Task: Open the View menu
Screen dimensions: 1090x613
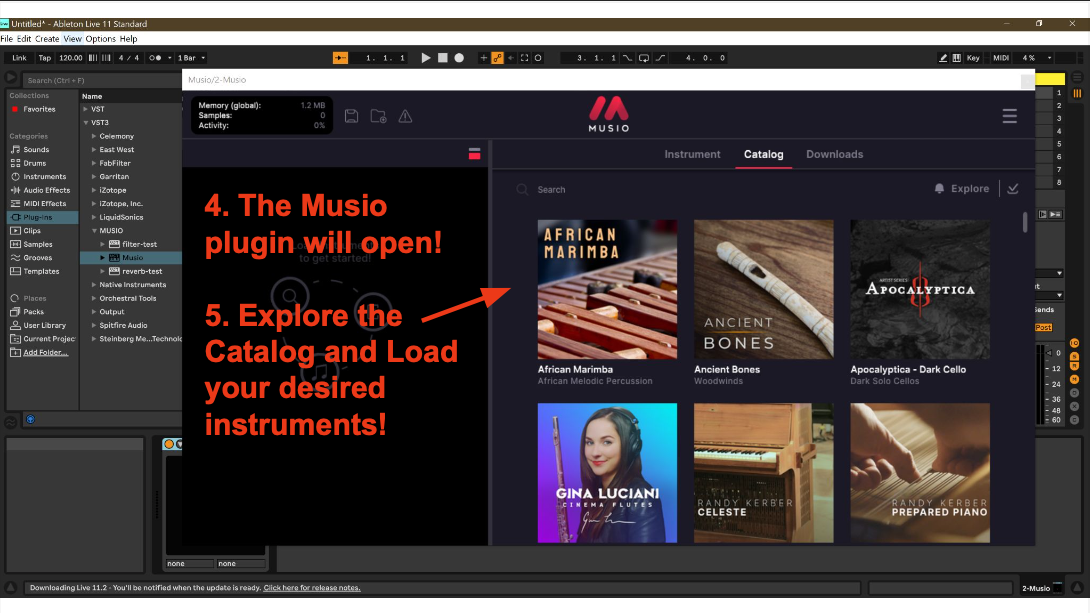Action: (72, 39)
